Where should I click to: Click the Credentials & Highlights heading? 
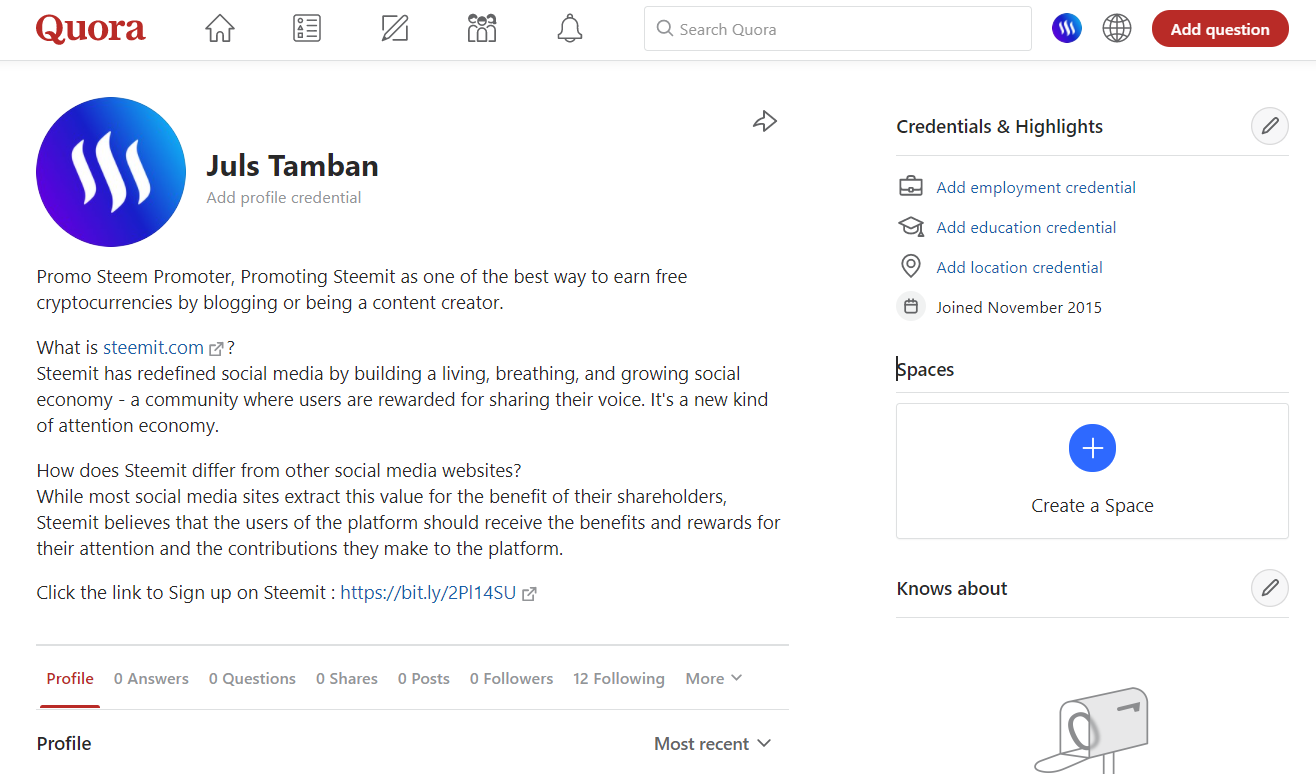(x=1000, y=127)
